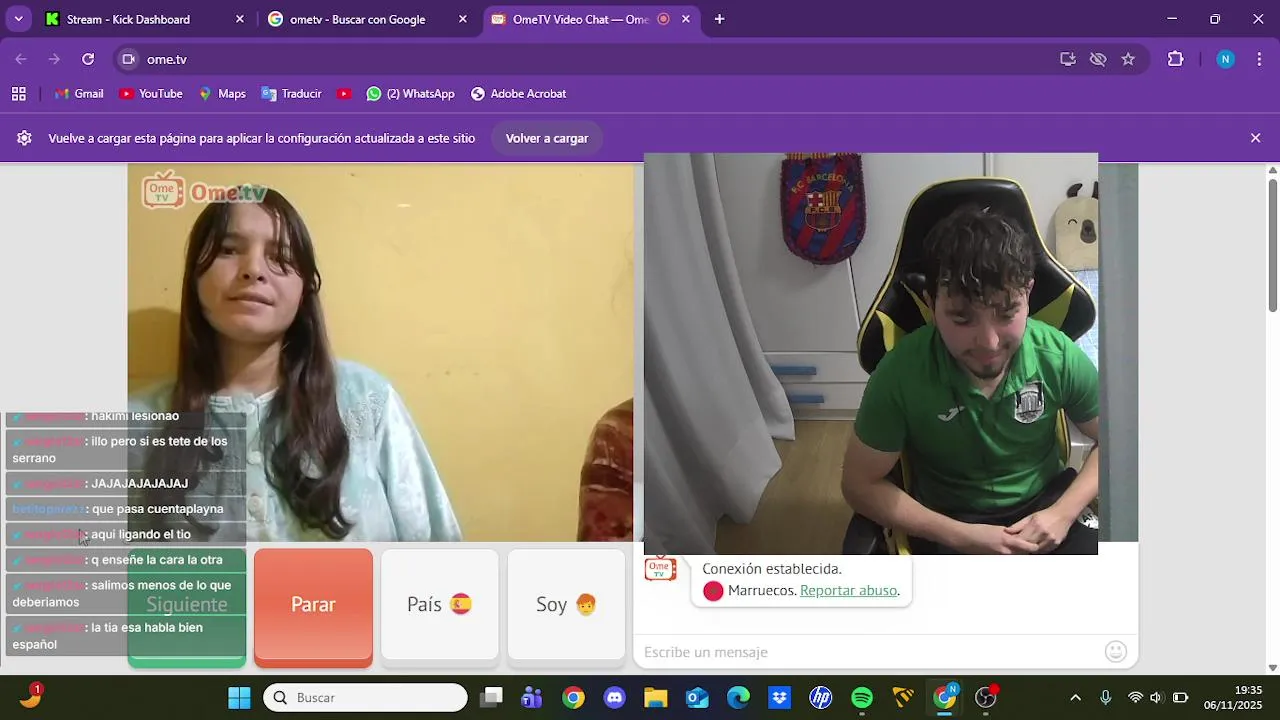Screen dimensions: 1280x720
Task: Open the País country selector
Action: tap(440, 605)
